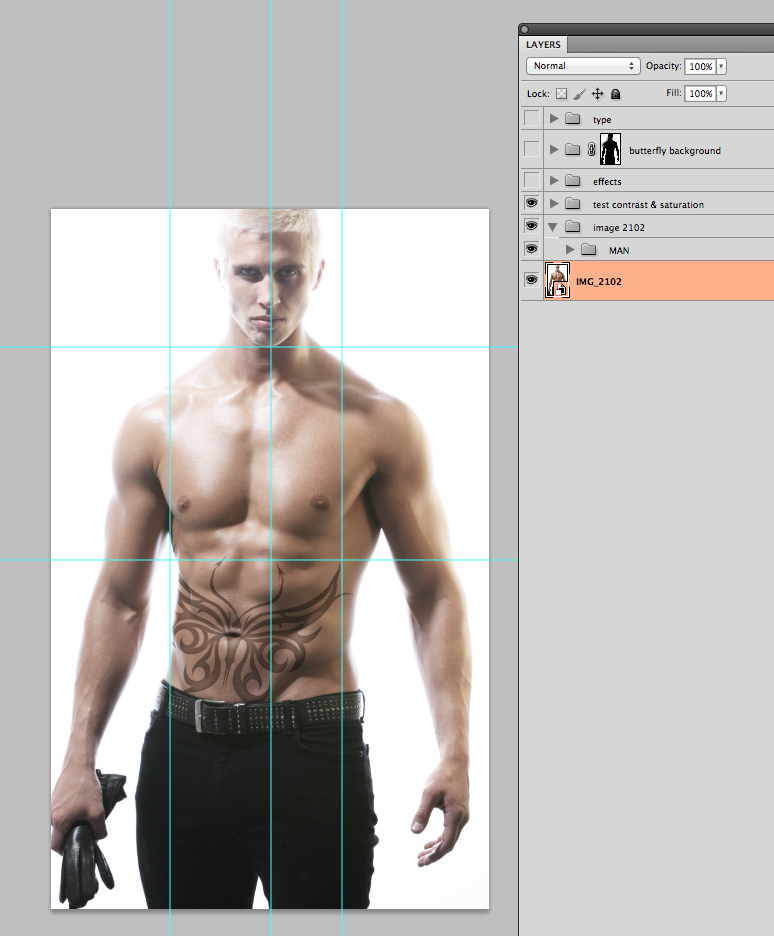Click the Fill value field

click(701, 93)
